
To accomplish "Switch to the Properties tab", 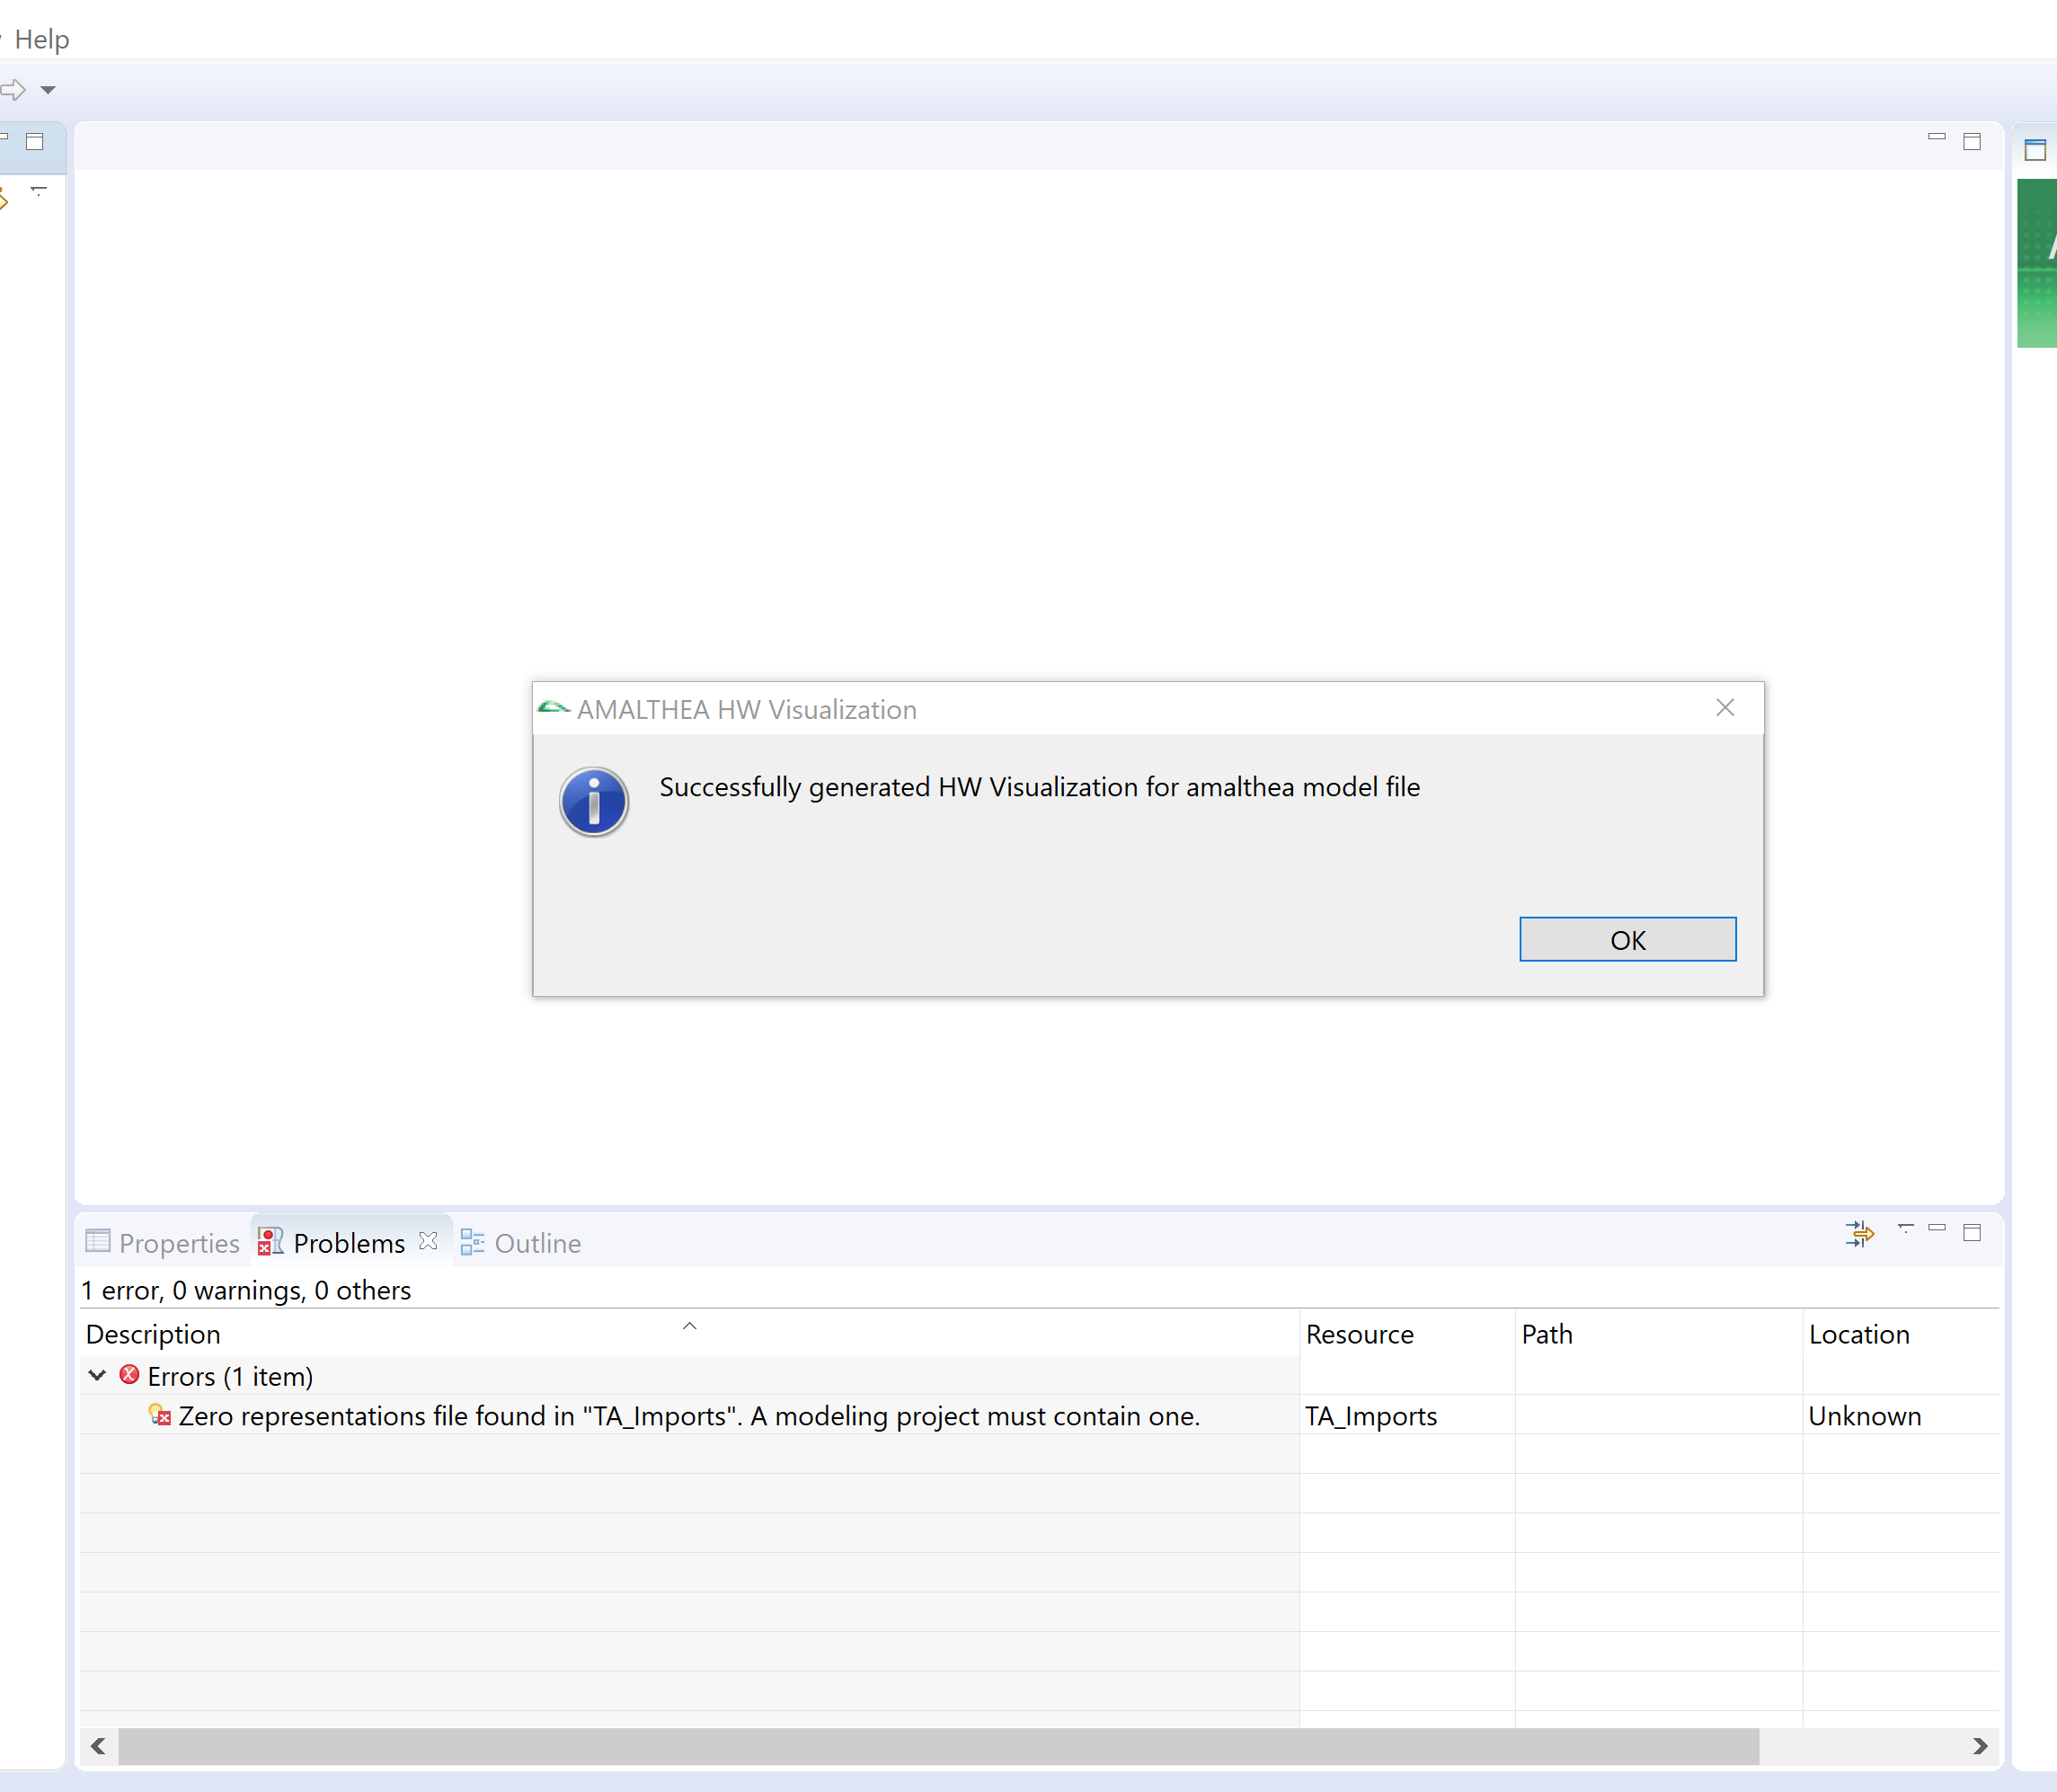I will coord(163,1242).
